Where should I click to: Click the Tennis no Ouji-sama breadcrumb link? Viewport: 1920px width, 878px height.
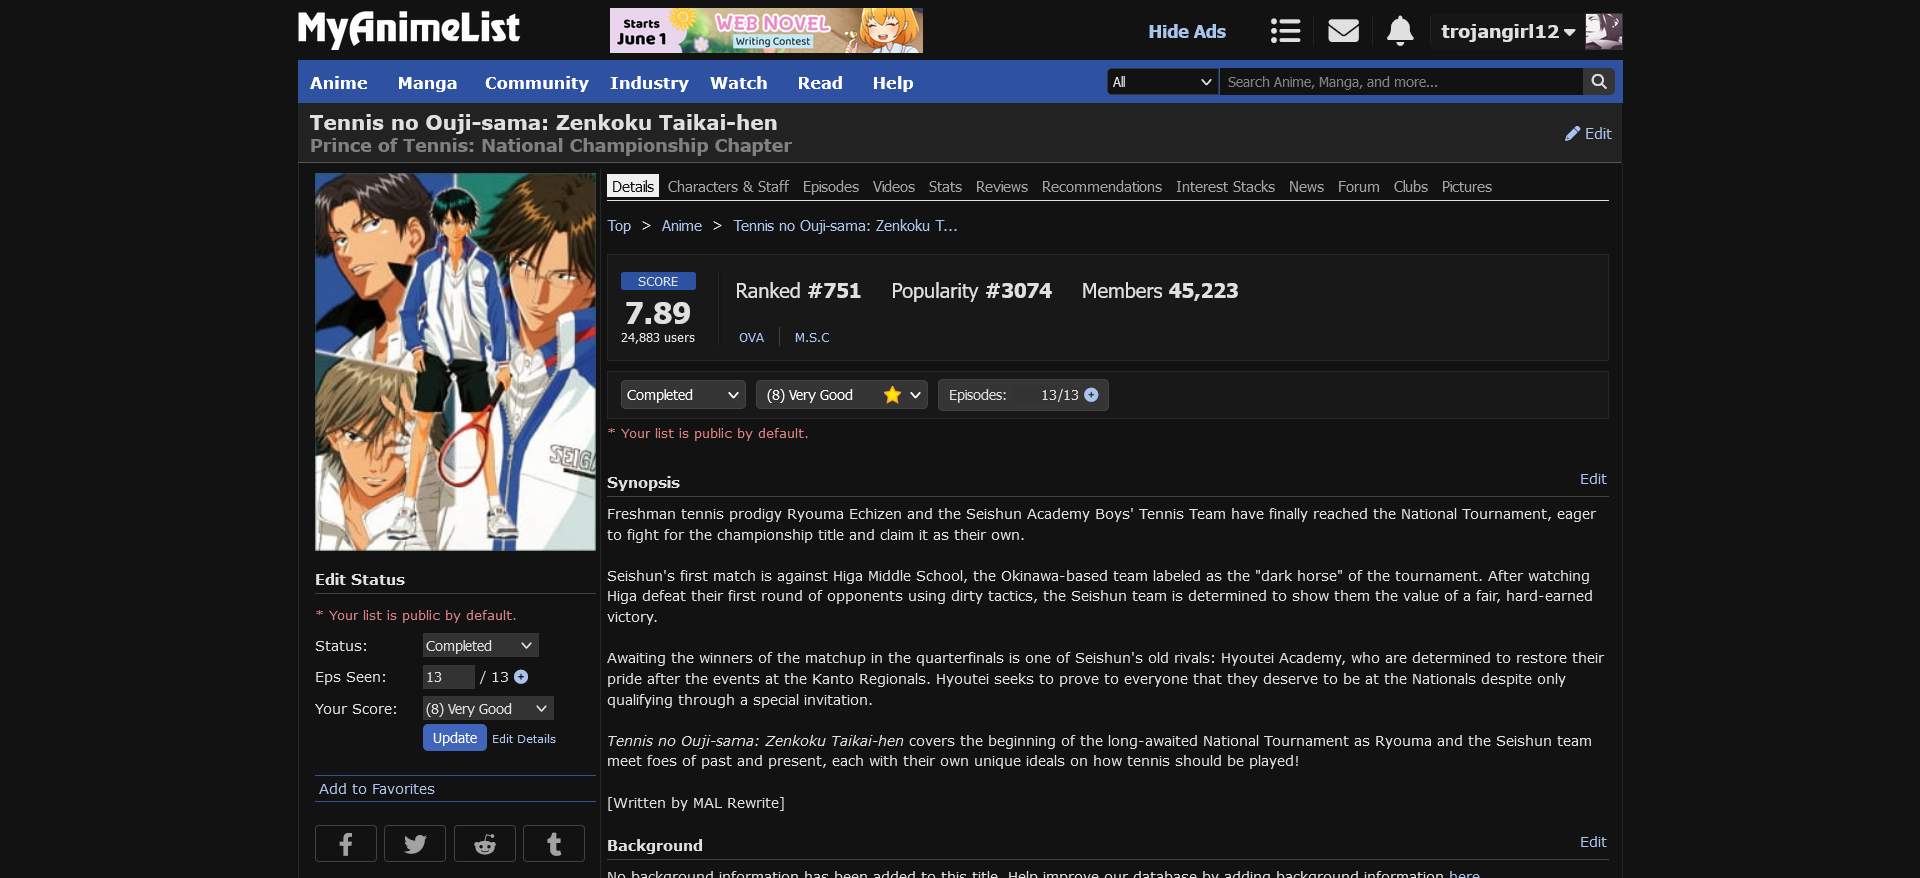(845, 226)
